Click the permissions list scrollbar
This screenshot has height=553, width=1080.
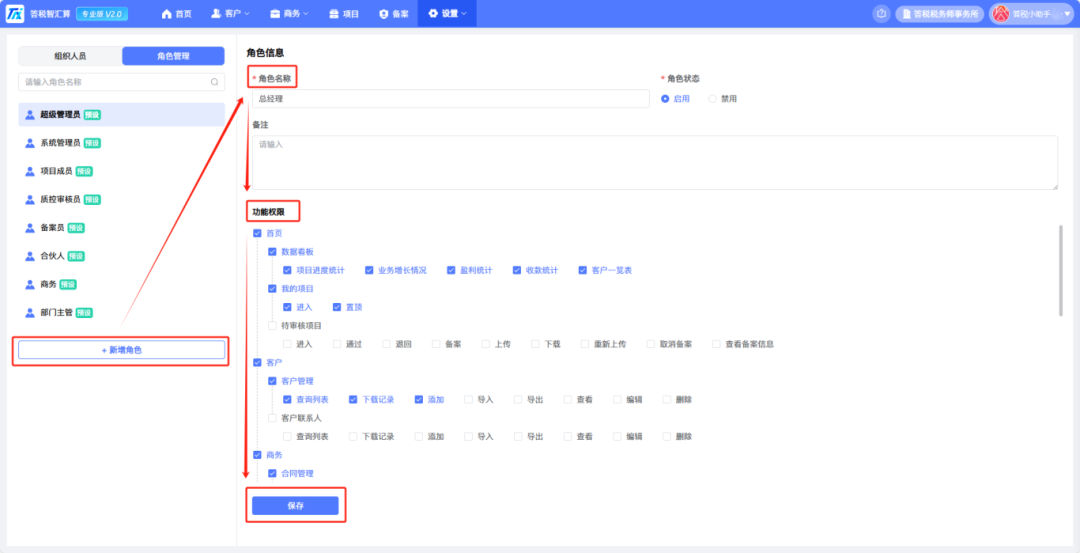coord(1061,270)
